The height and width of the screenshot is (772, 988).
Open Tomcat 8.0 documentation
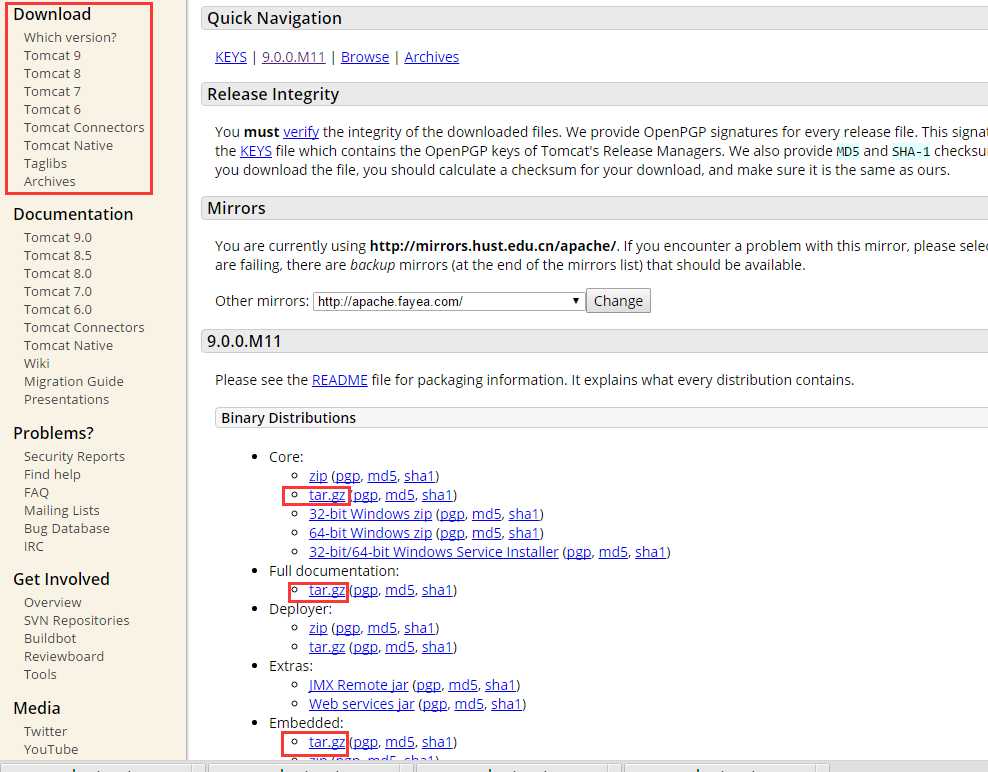(58, 273)
